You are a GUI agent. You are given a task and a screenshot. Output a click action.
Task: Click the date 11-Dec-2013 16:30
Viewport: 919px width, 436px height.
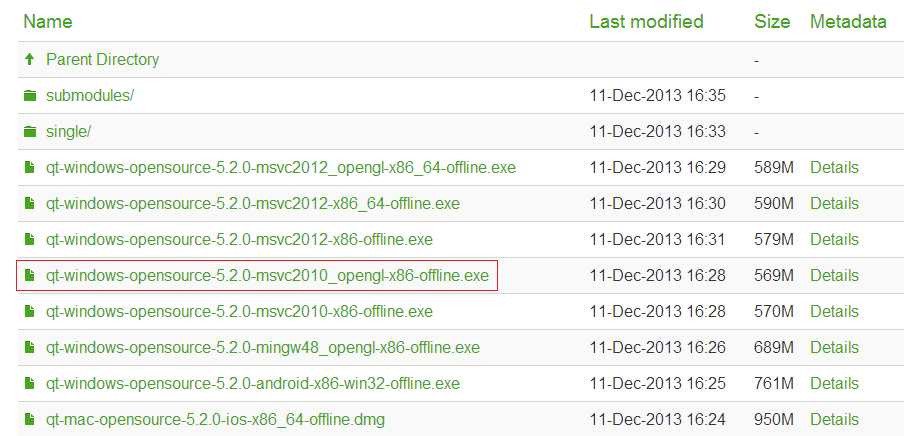(658, 203)
